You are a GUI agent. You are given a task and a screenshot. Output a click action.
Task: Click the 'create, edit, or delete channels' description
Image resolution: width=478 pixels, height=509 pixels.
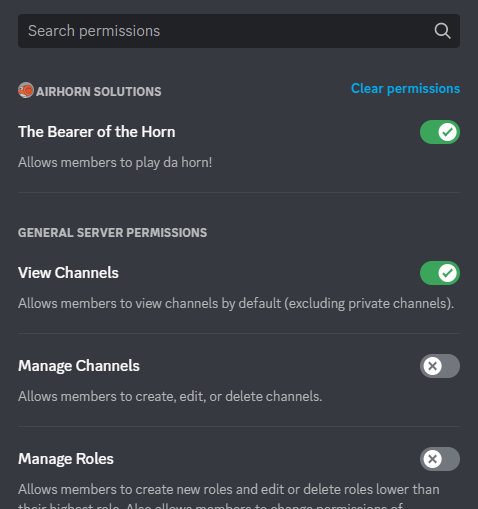pyautogui.click(x=170, y=397)
